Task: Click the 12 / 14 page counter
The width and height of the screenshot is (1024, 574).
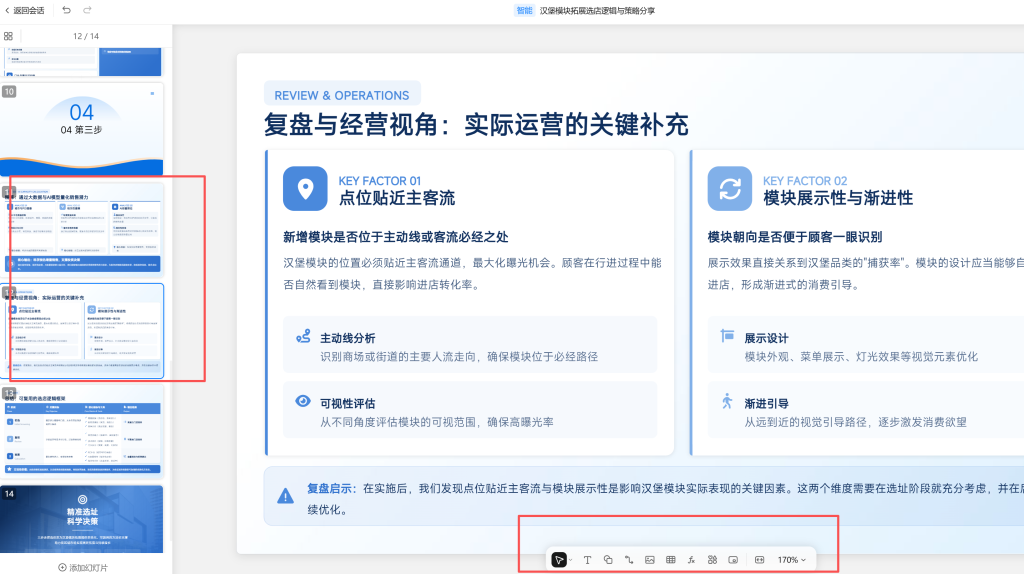Action: [x=86, y=36]
